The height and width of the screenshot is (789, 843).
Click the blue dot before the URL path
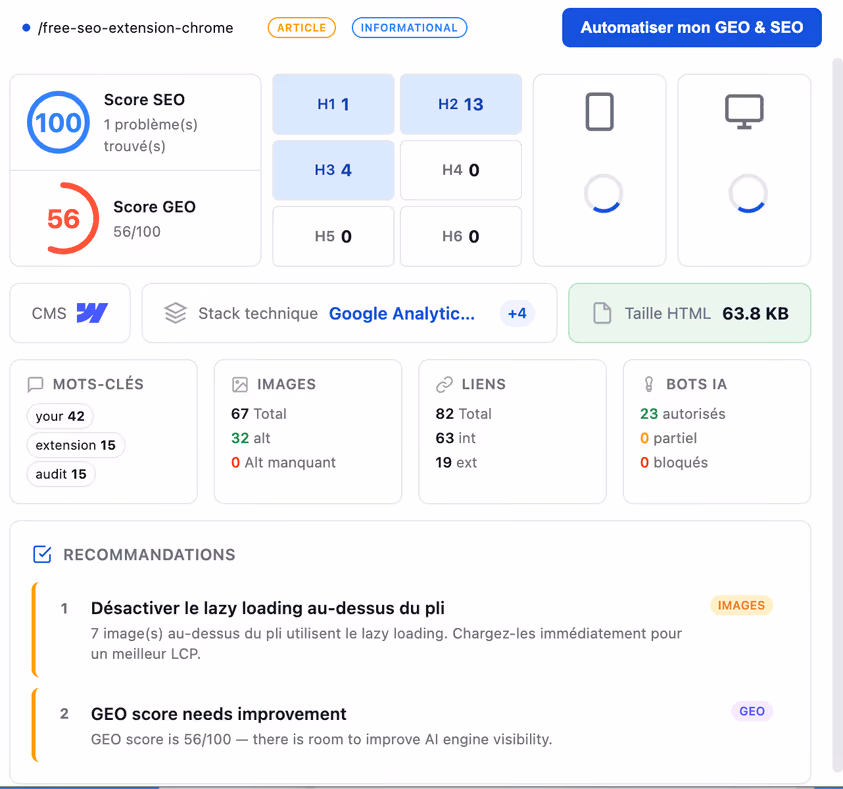click(x=26, y=28)
